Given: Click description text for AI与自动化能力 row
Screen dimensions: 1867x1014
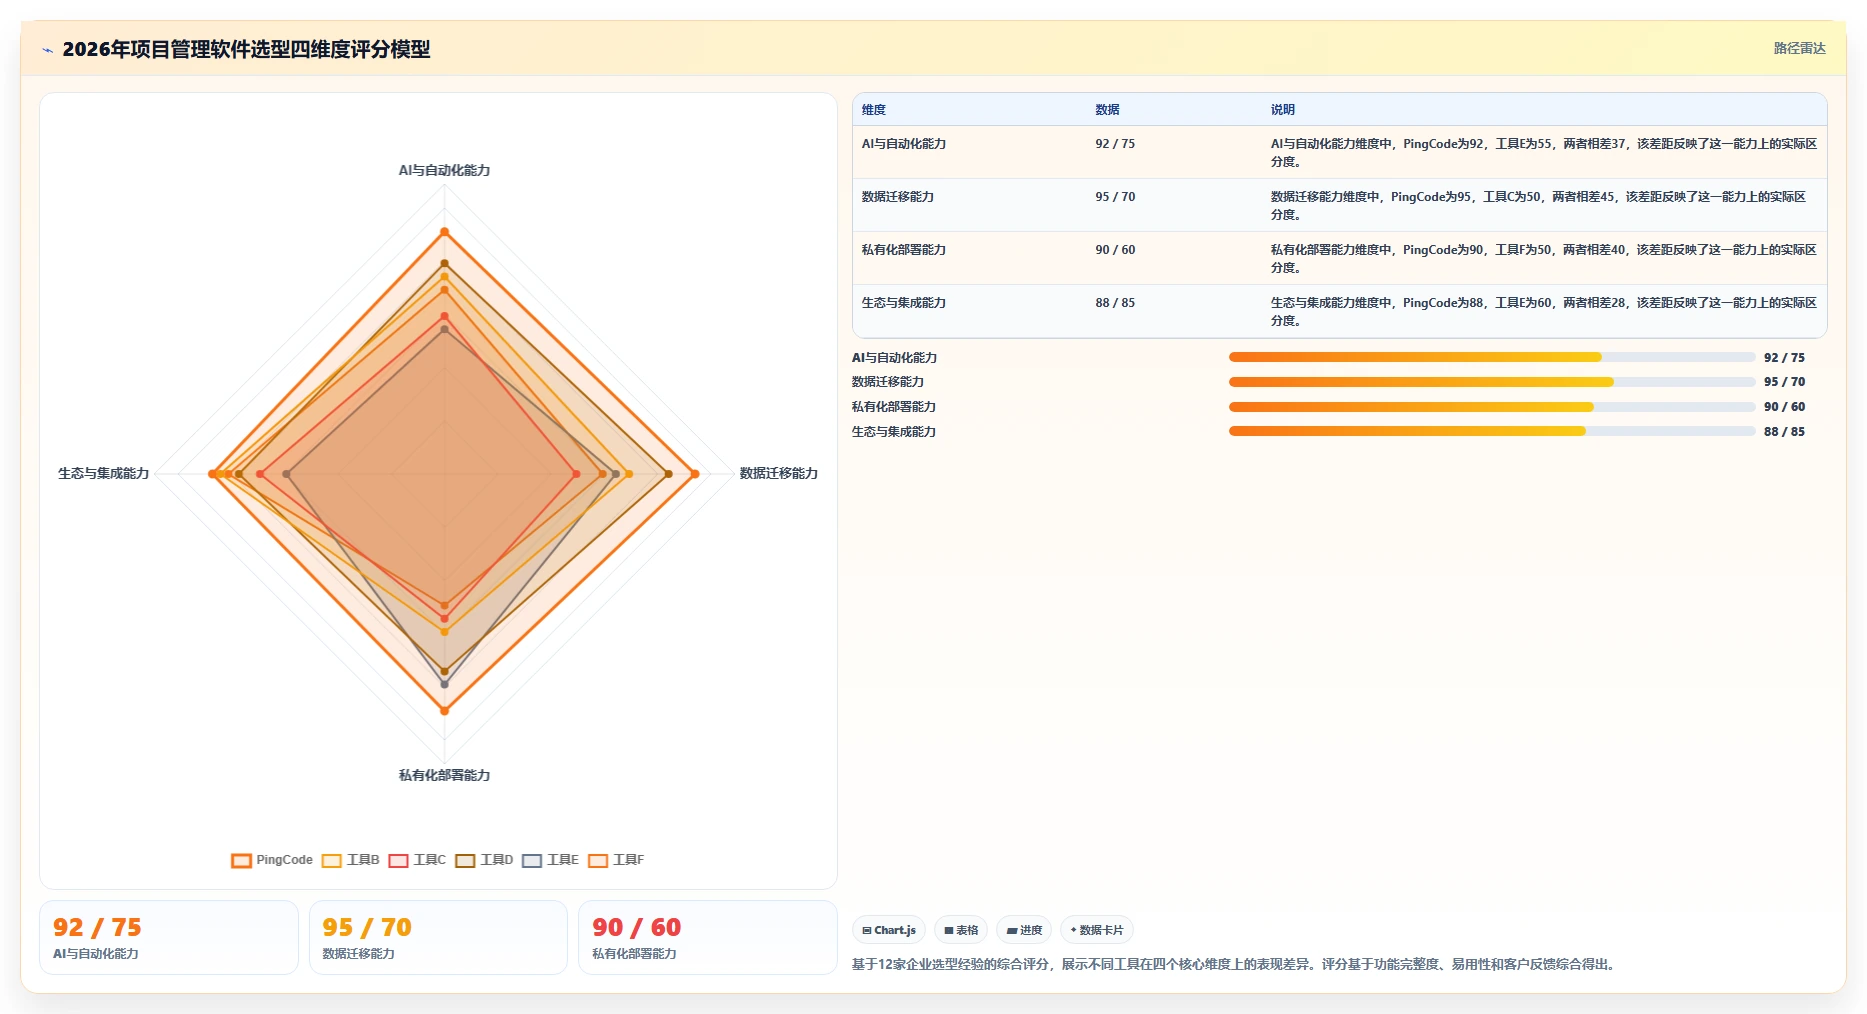Looking at the screenshot, I should click(1544, 153).
